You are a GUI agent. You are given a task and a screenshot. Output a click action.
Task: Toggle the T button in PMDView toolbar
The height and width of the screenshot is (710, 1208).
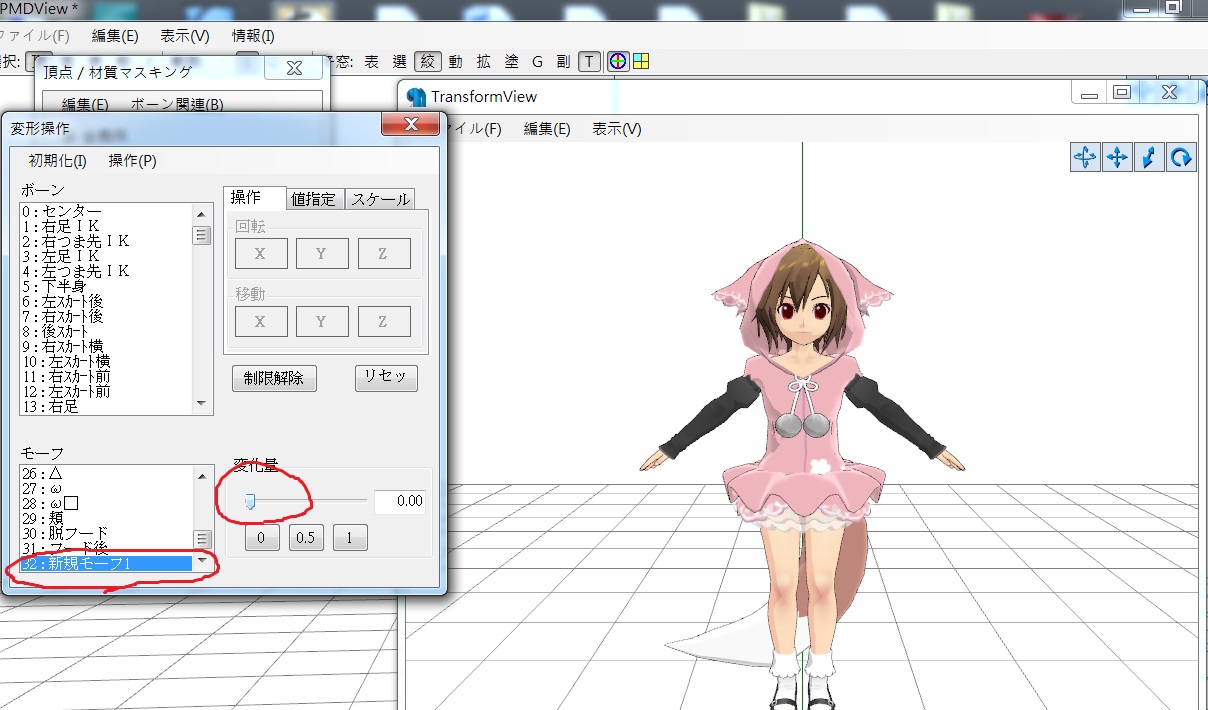pos(589,61)
